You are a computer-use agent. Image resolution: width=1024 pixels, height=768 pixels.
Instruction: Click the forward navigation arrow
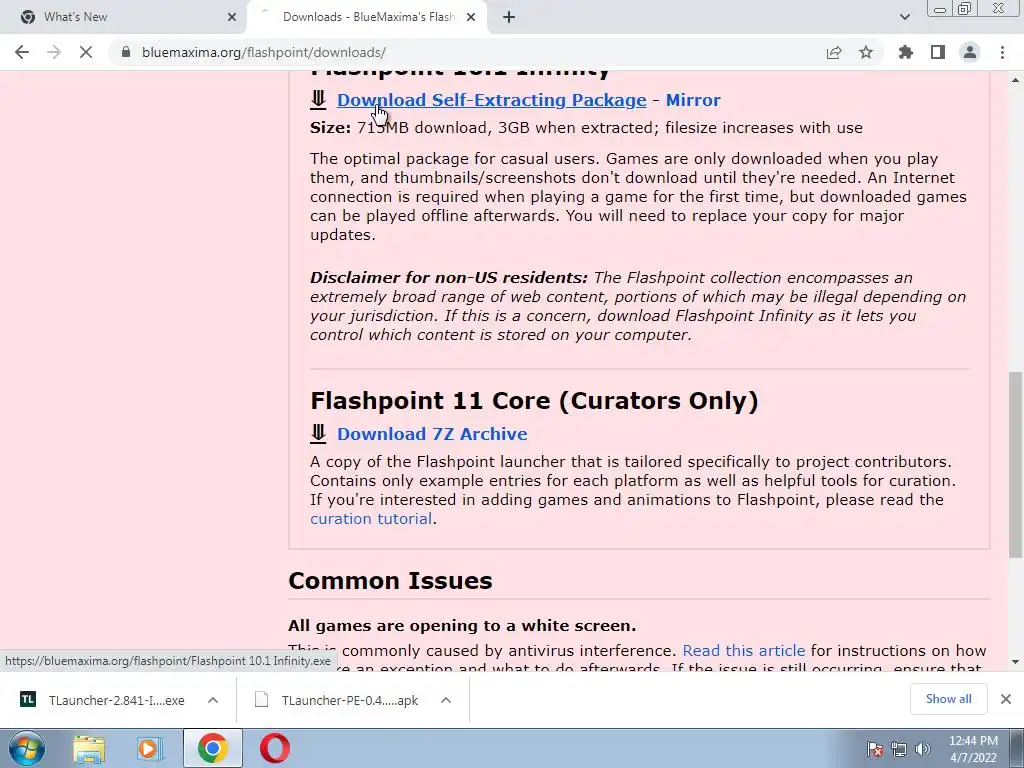54,52
